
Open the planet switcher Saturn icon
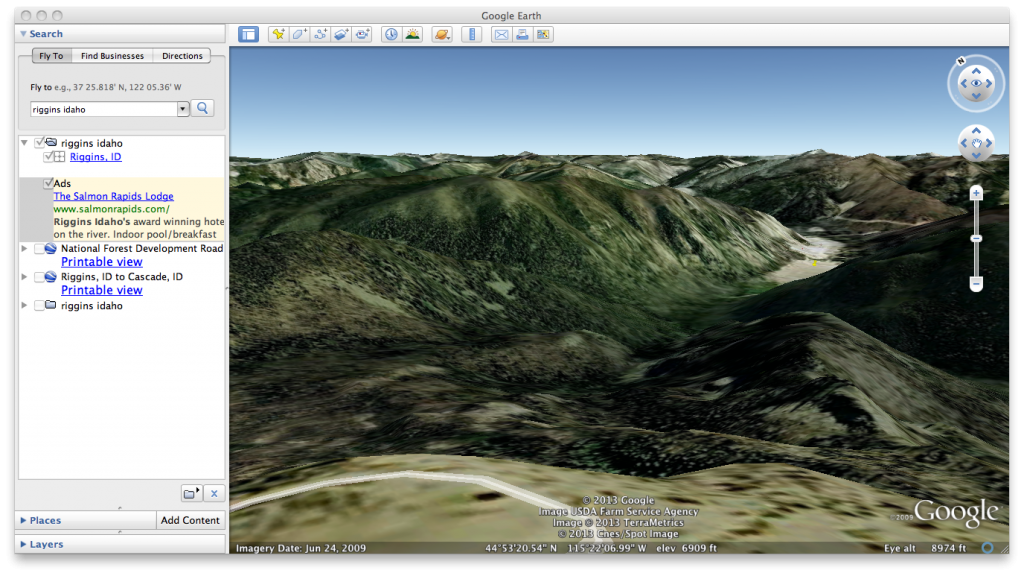coord(441,35)
